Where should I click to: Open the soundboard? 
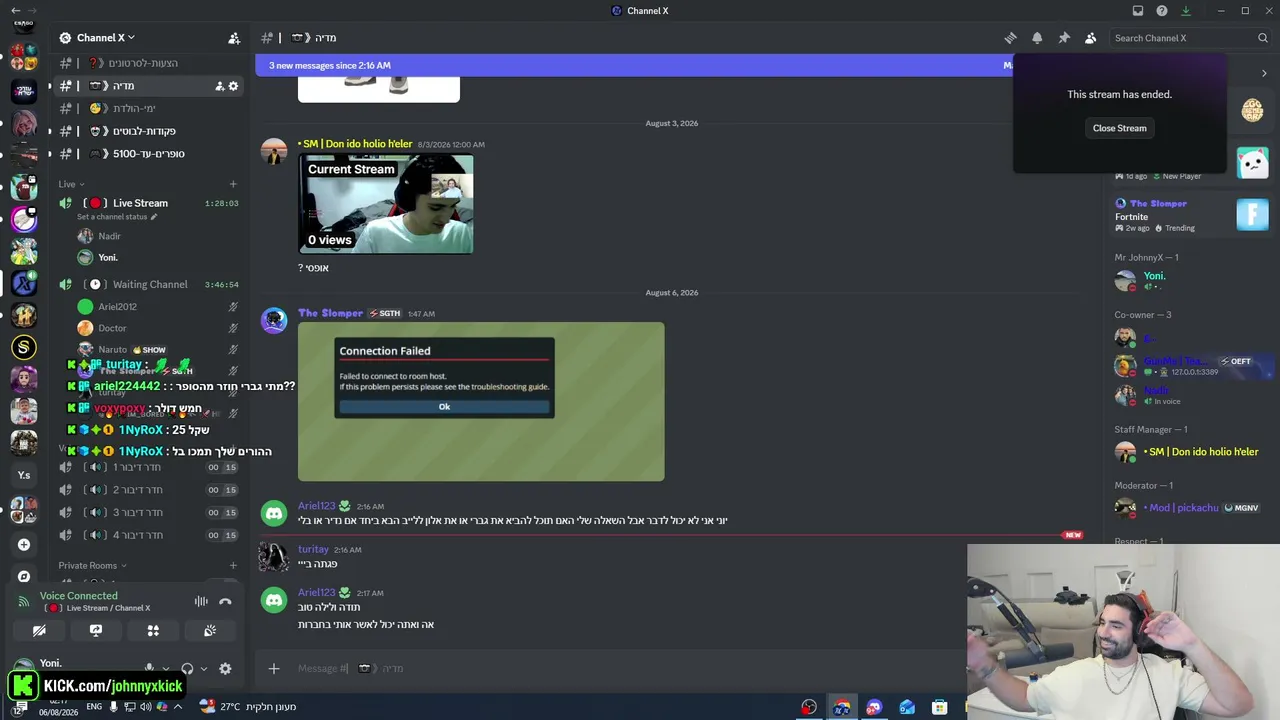pos(210,631)
